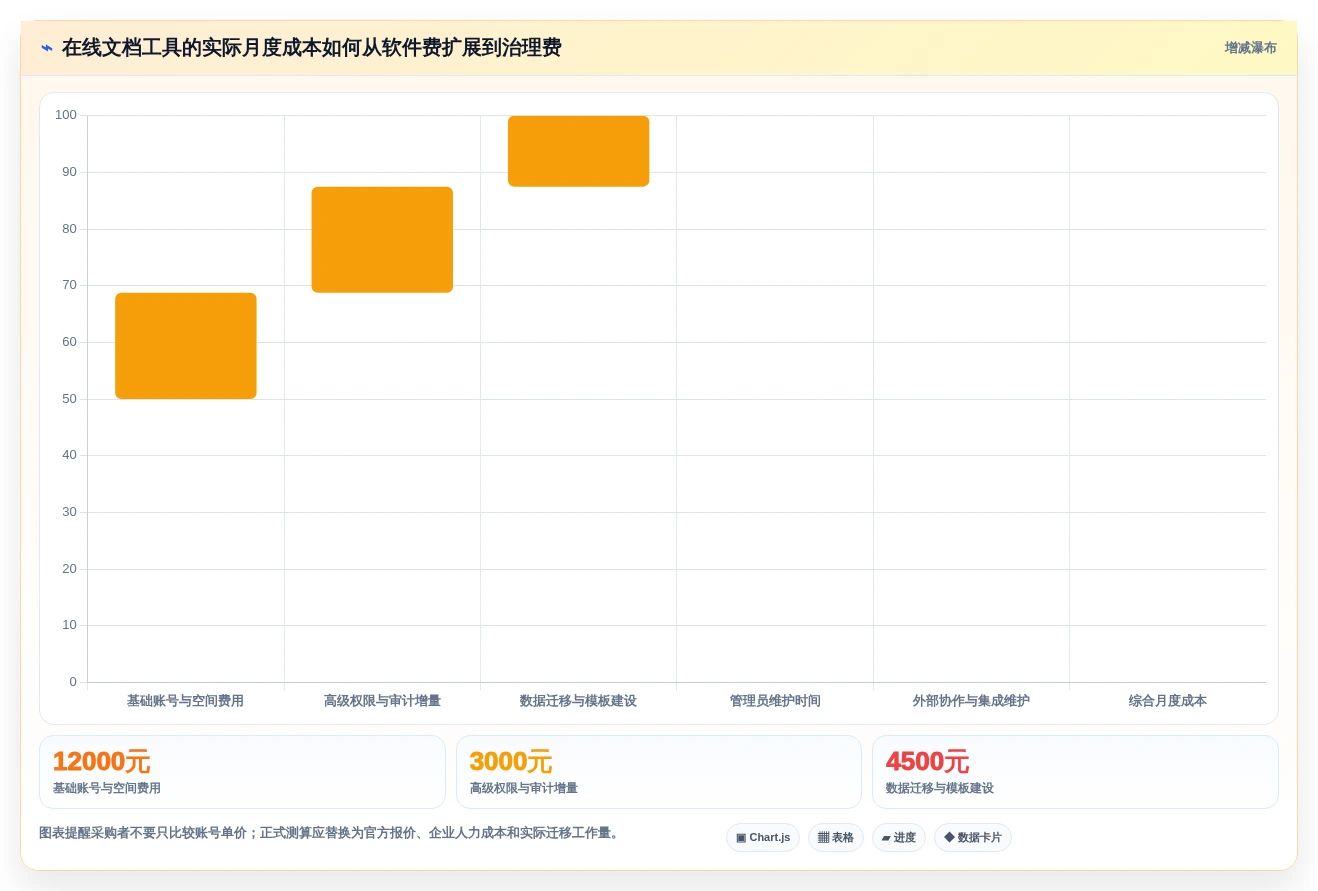The height and width of the screenshot is (891, 1318).
Task: Click the 增减瀑布 label in header
Action: point(1250,48)
